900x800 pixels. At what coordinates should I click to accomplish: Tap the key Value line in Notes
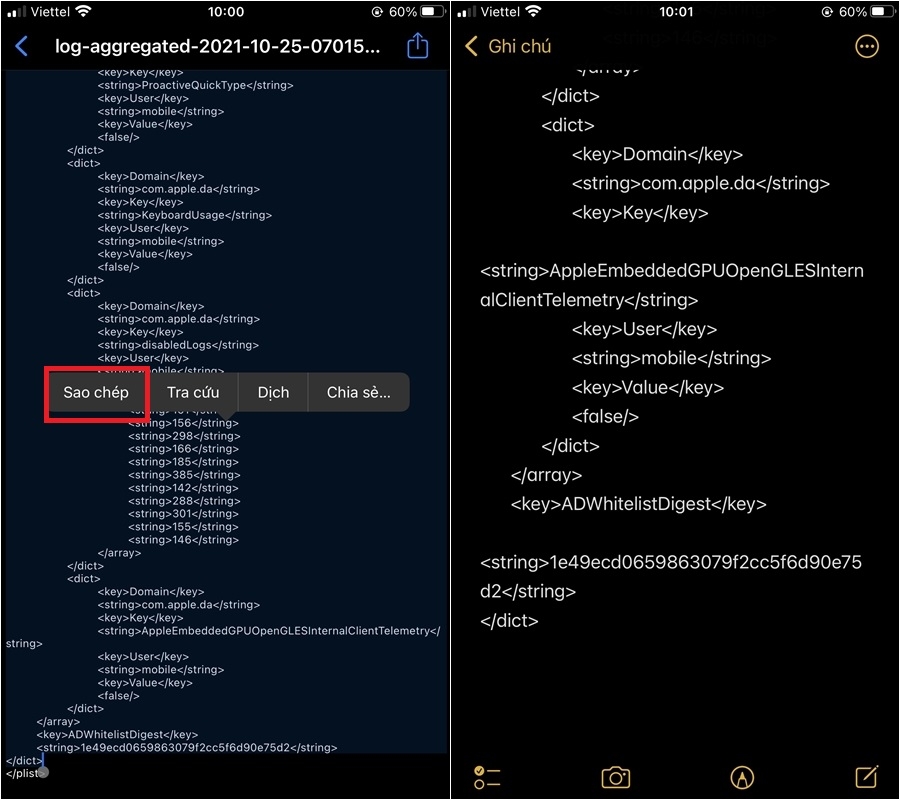[647, 387]
